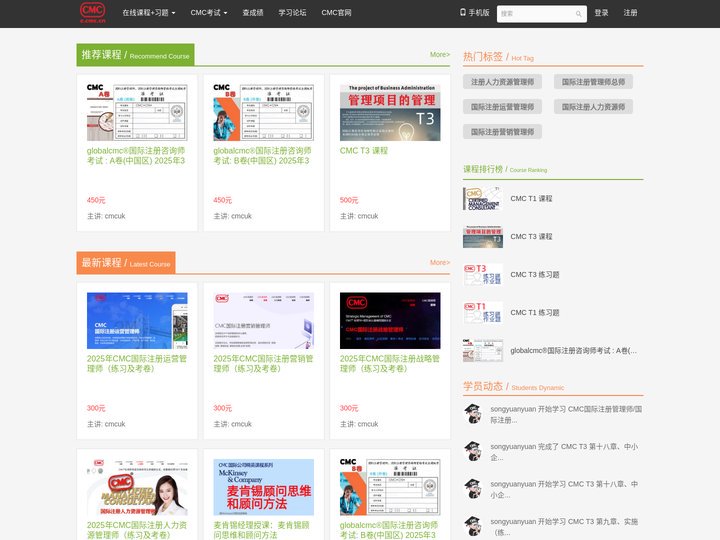Open CMC T1 练习题 ranking thumbnail
The image size is (720, 540).
(483, 313)
